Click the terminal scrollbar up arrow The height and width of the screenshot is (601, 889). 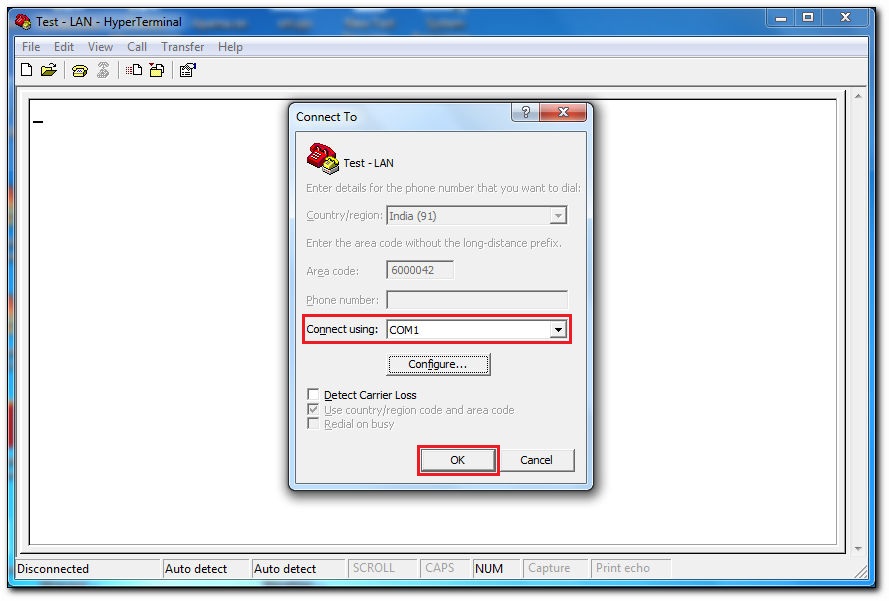858,96
